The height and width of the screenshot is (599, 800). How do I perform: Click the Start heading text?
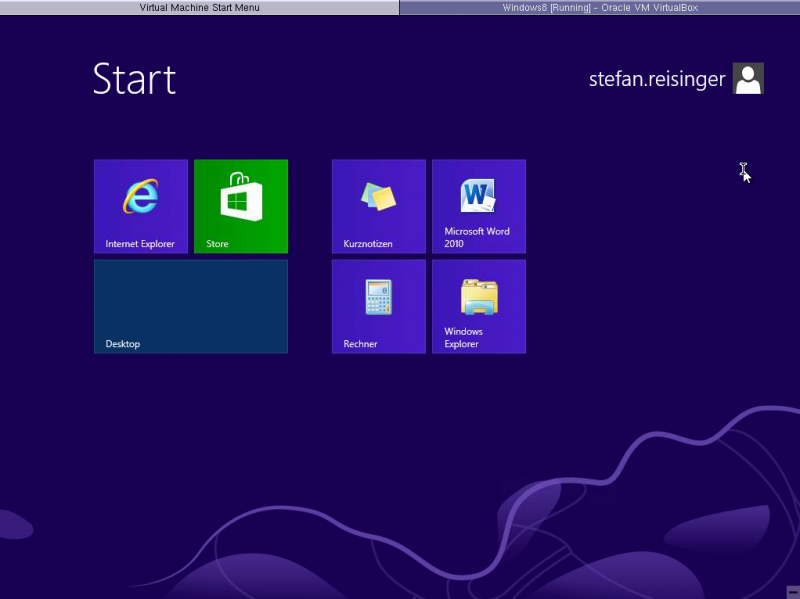(x=135, y=79)
